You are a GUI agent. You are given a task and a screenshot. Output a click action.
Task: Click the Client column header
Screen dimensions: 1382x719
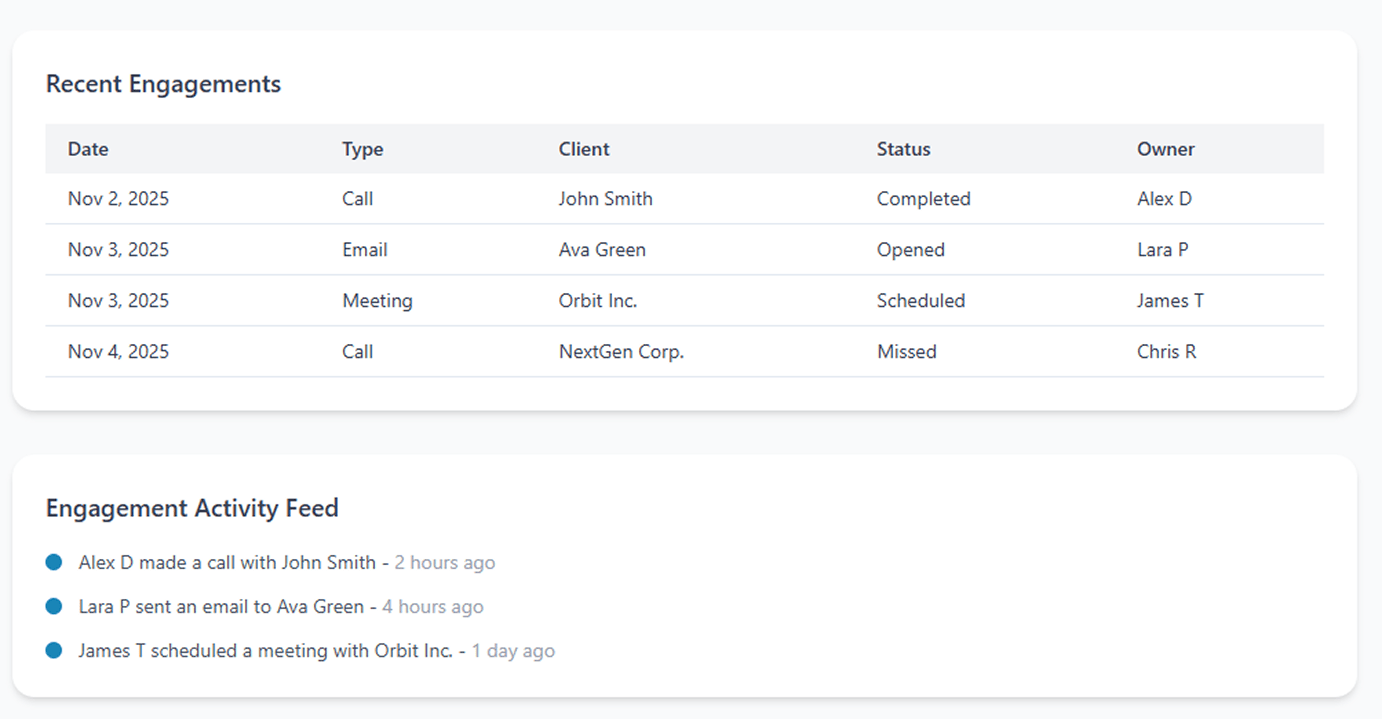tap(584, 149)
